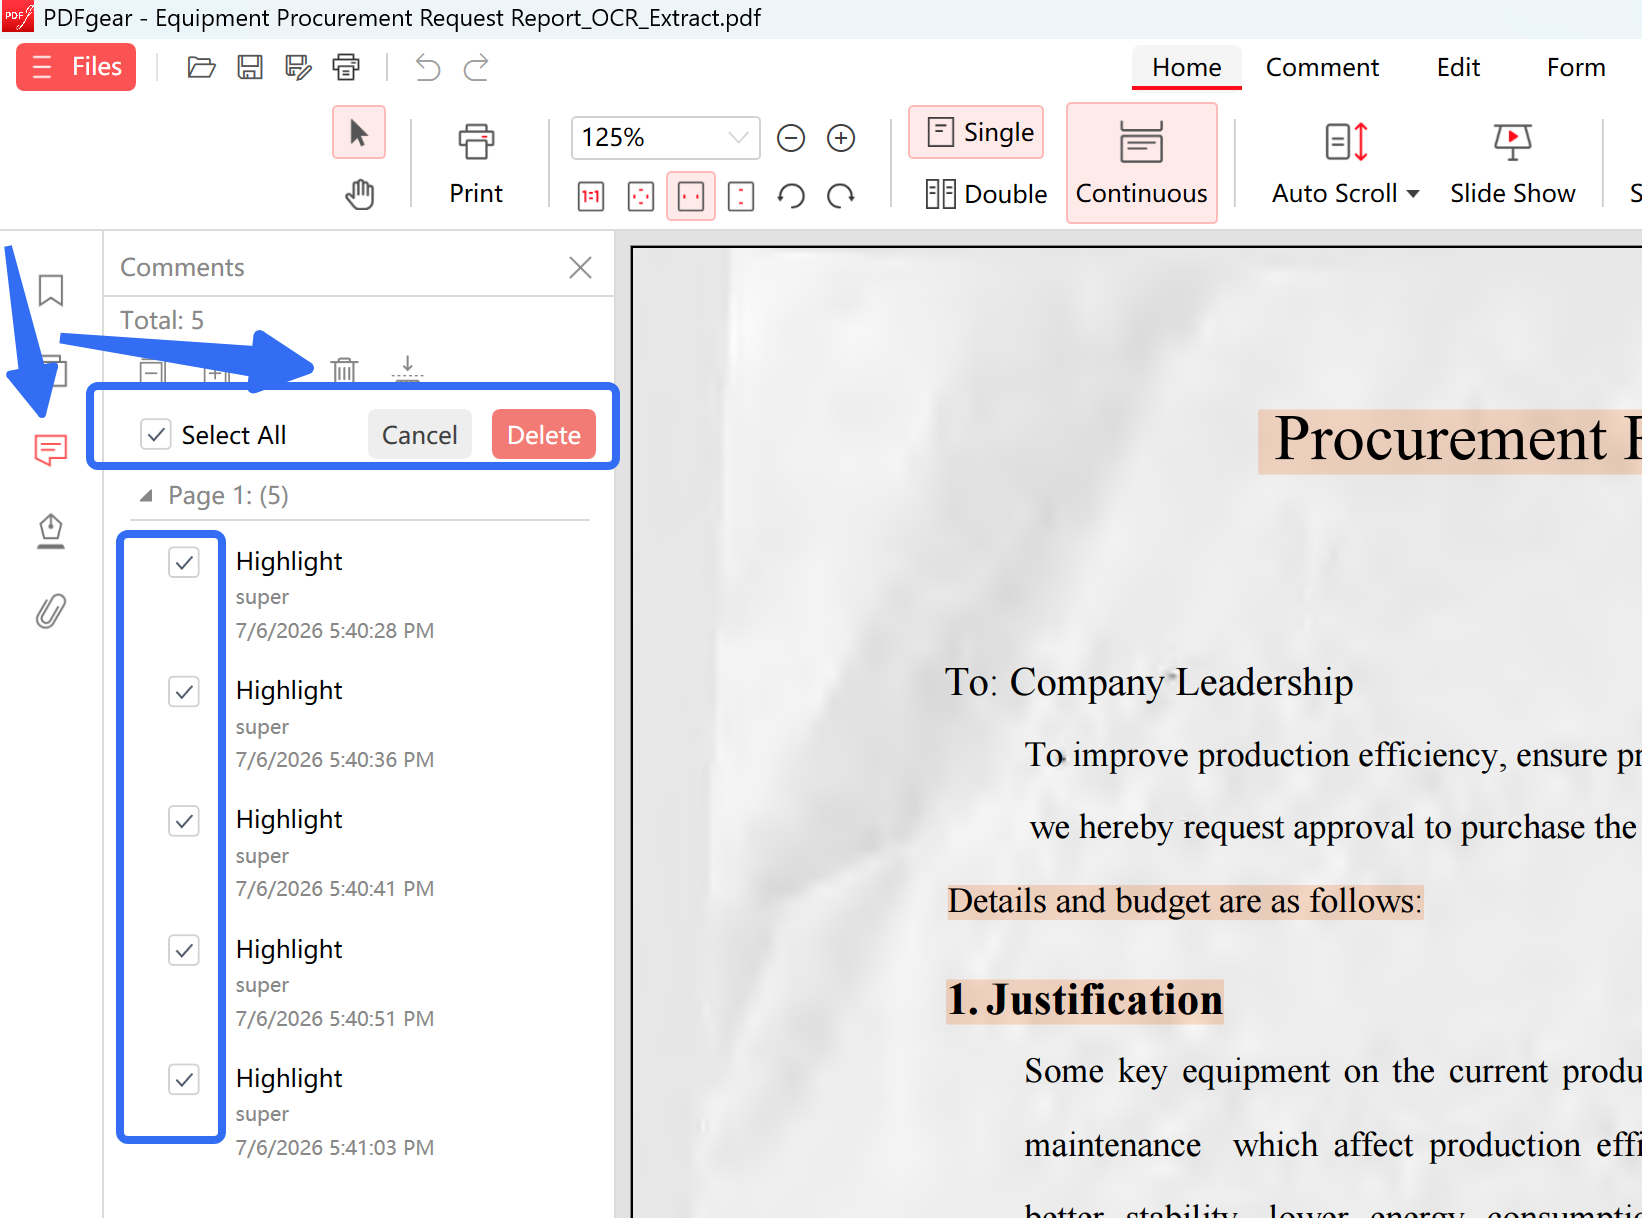Rotate the page clockwise
This screenshot has width=1642, height=1218.
pos(841,196)
